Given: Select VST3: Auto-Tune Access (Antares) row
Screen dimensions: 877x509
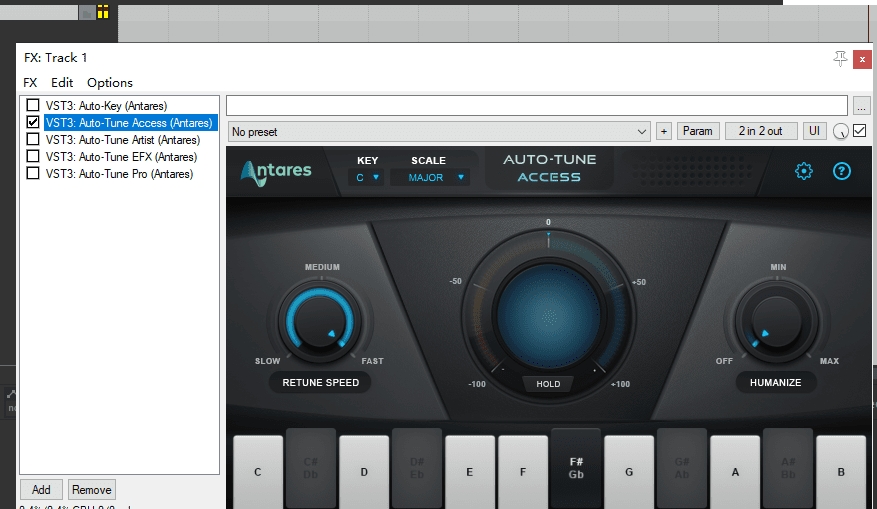Looking at the screenshot, I should tap(129, 122).
